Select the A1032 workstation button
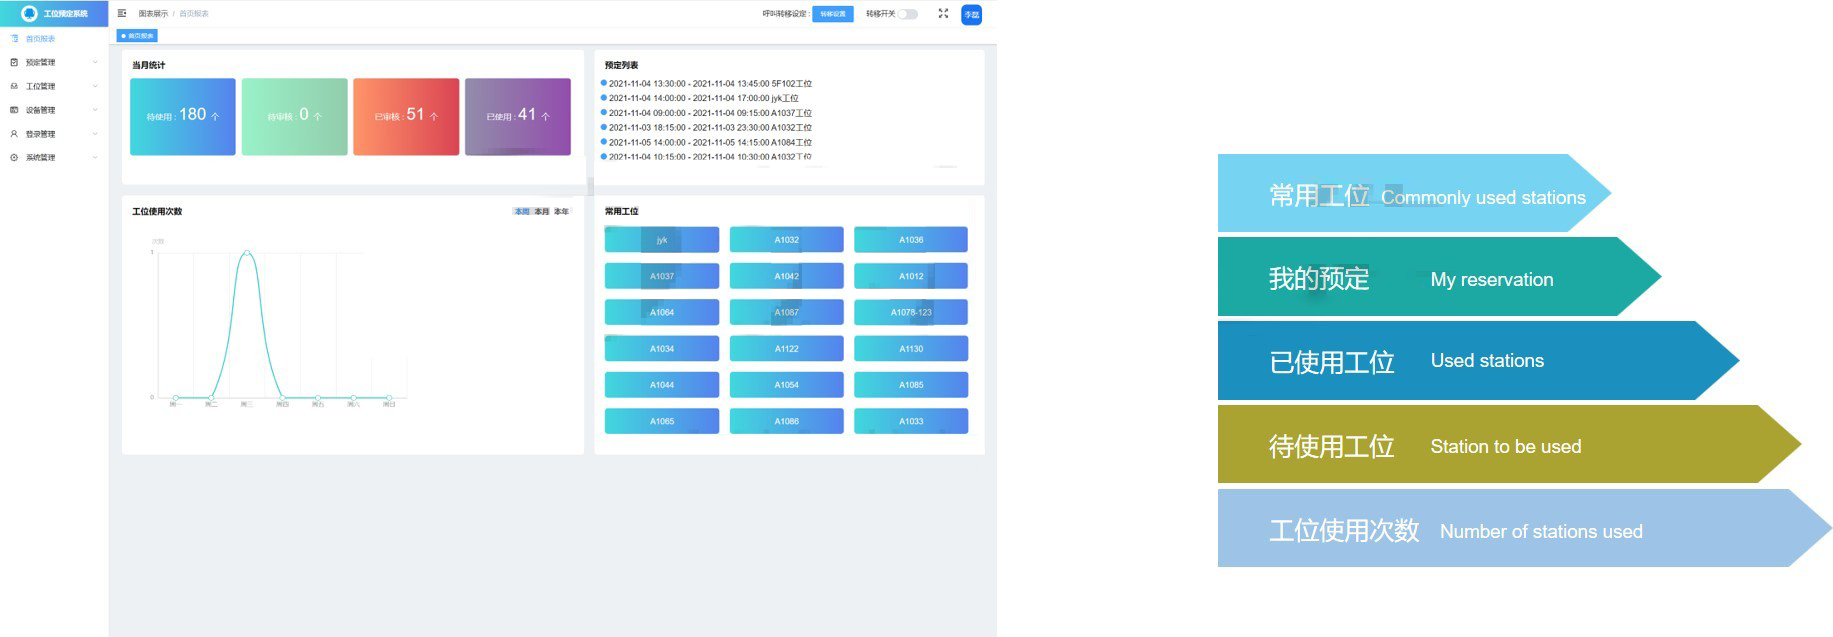This screenshot has height=637, width=1833. click(786, 240)
